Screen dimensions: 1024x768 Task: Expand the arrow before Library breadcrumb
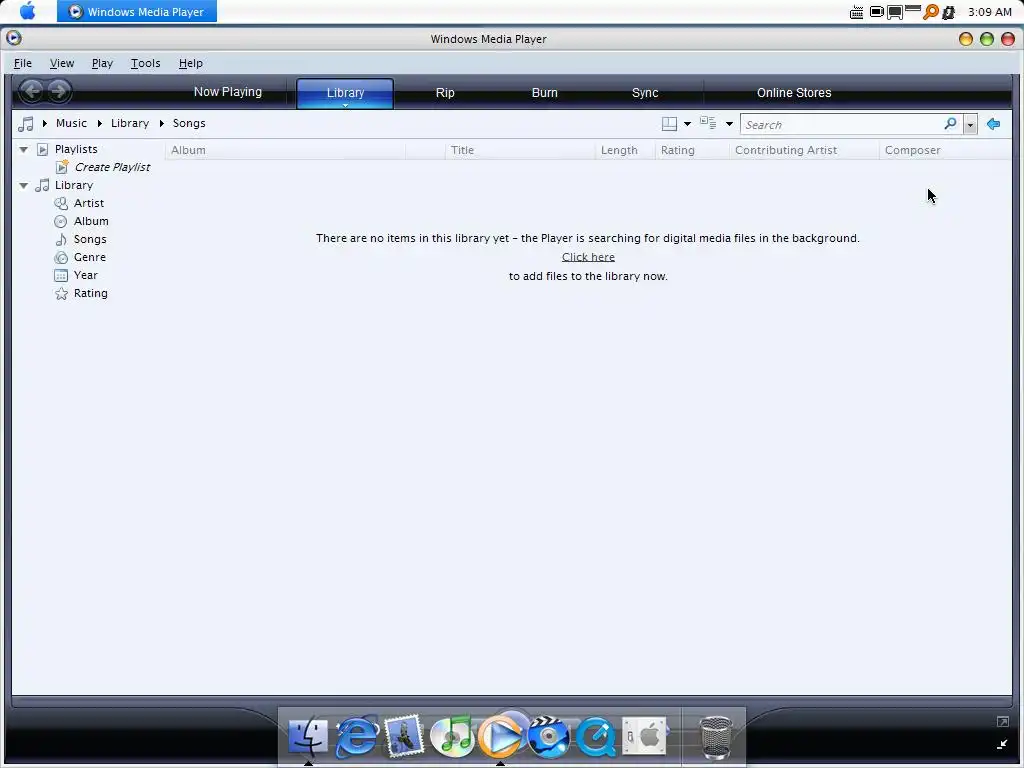[x=99, y=123]
